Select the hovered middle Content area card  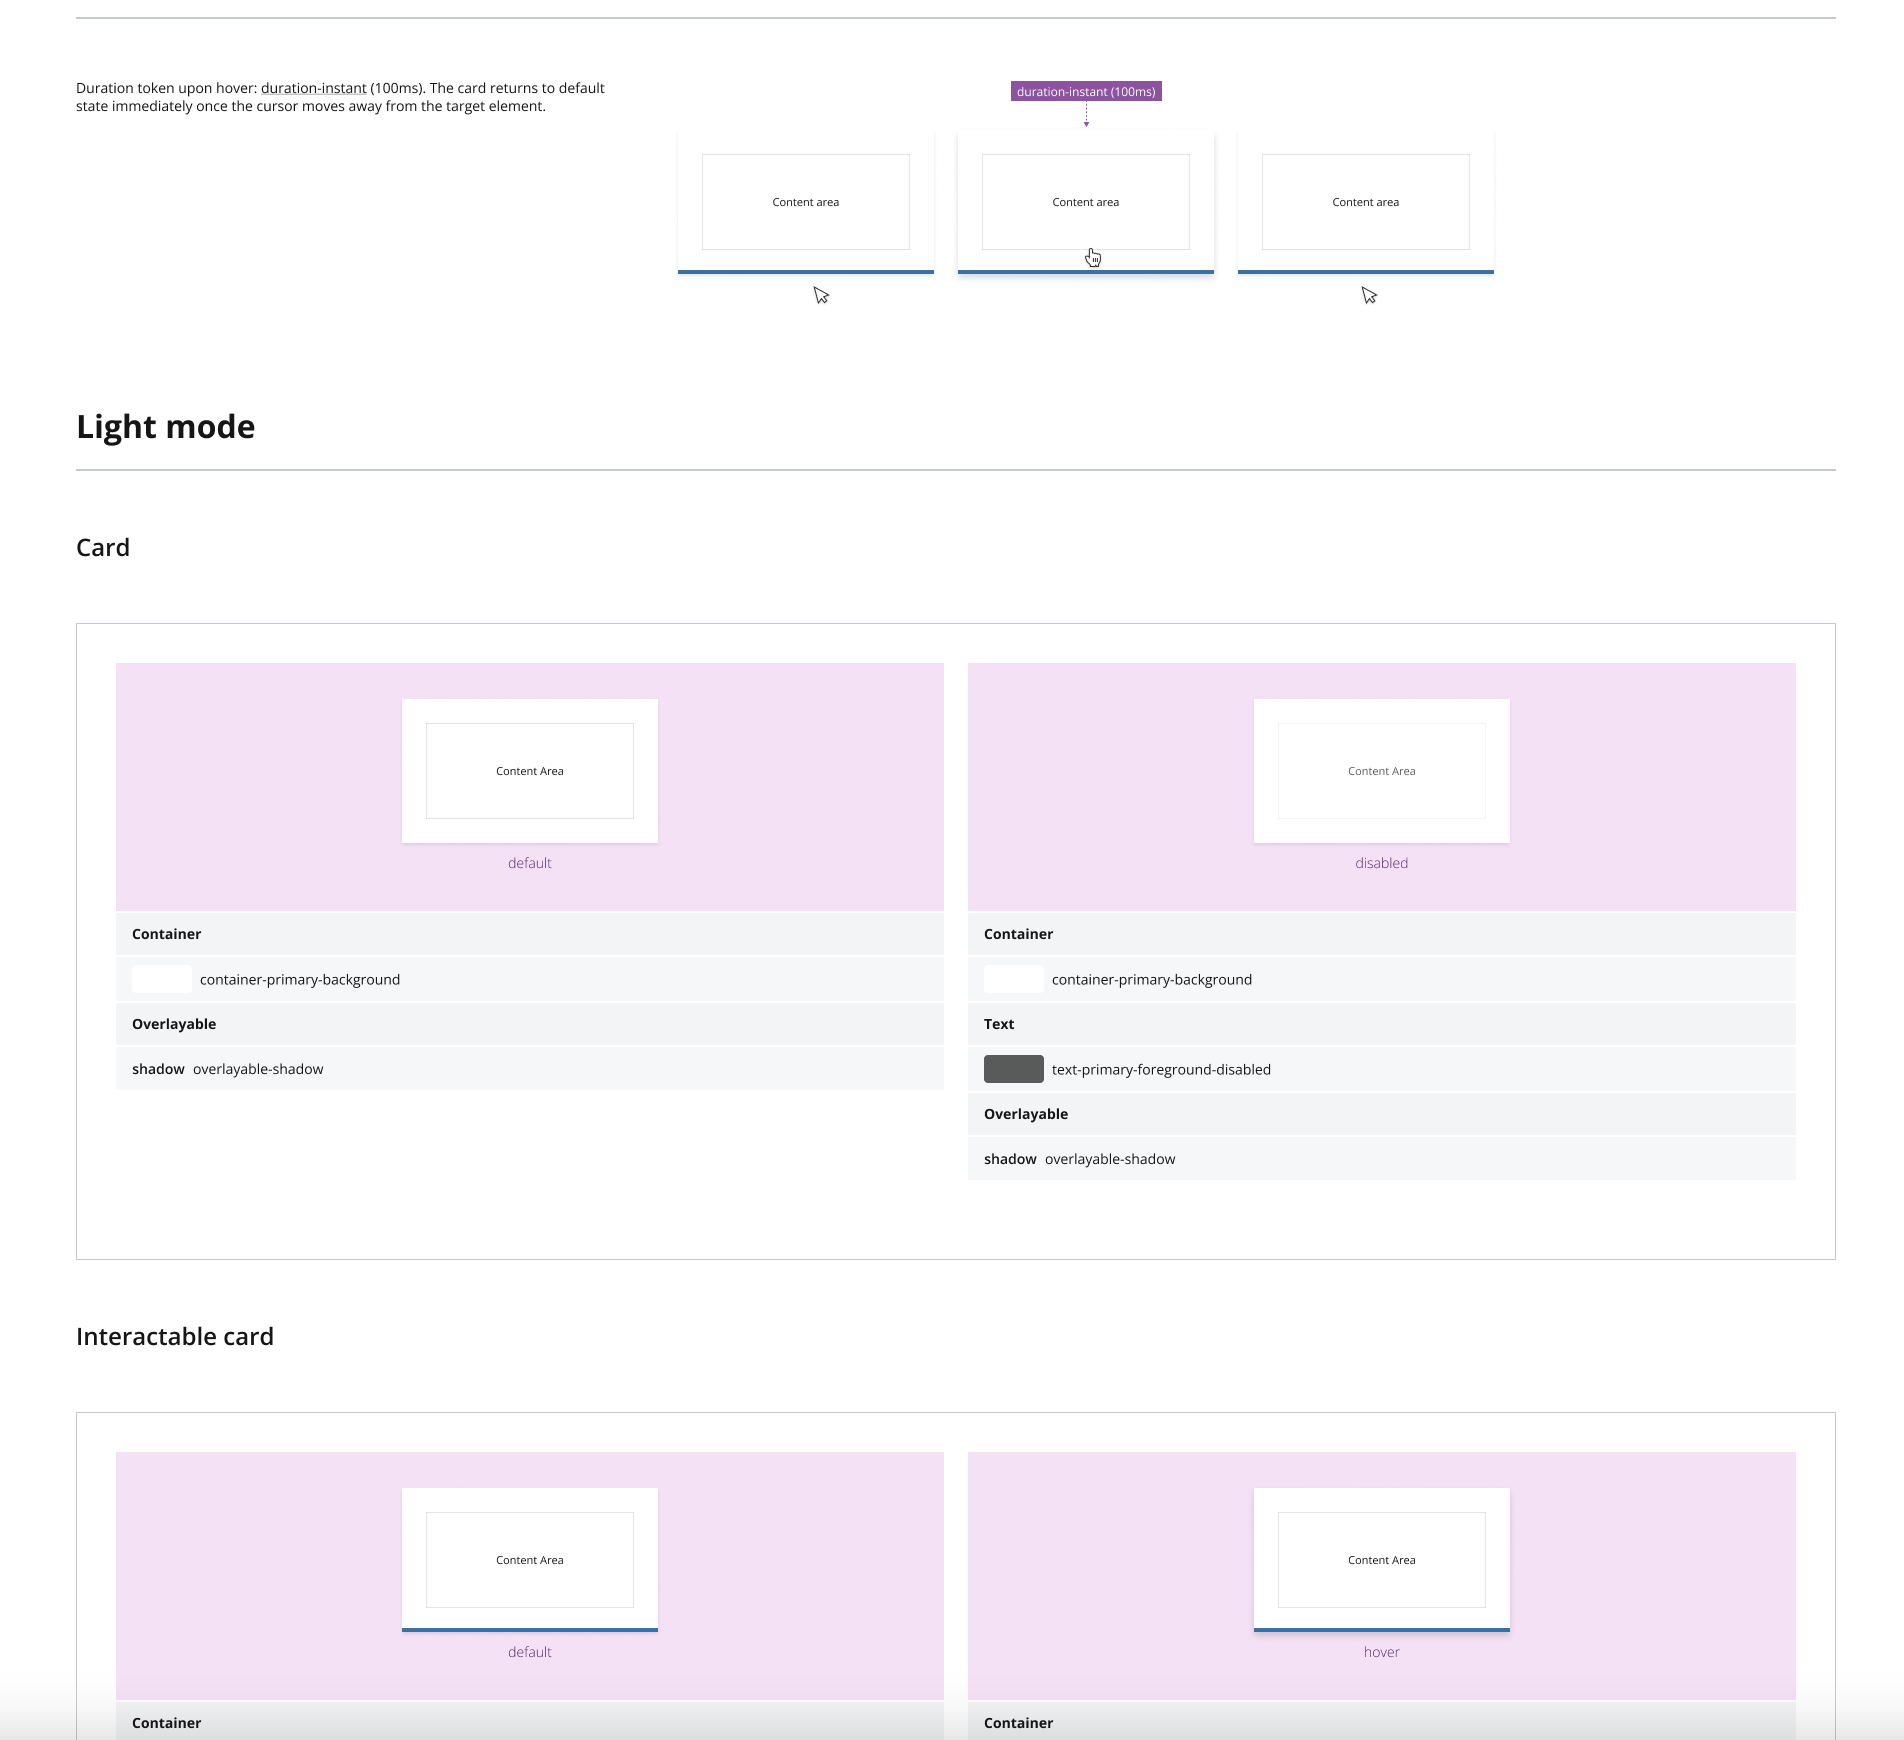coord(1085,202)
